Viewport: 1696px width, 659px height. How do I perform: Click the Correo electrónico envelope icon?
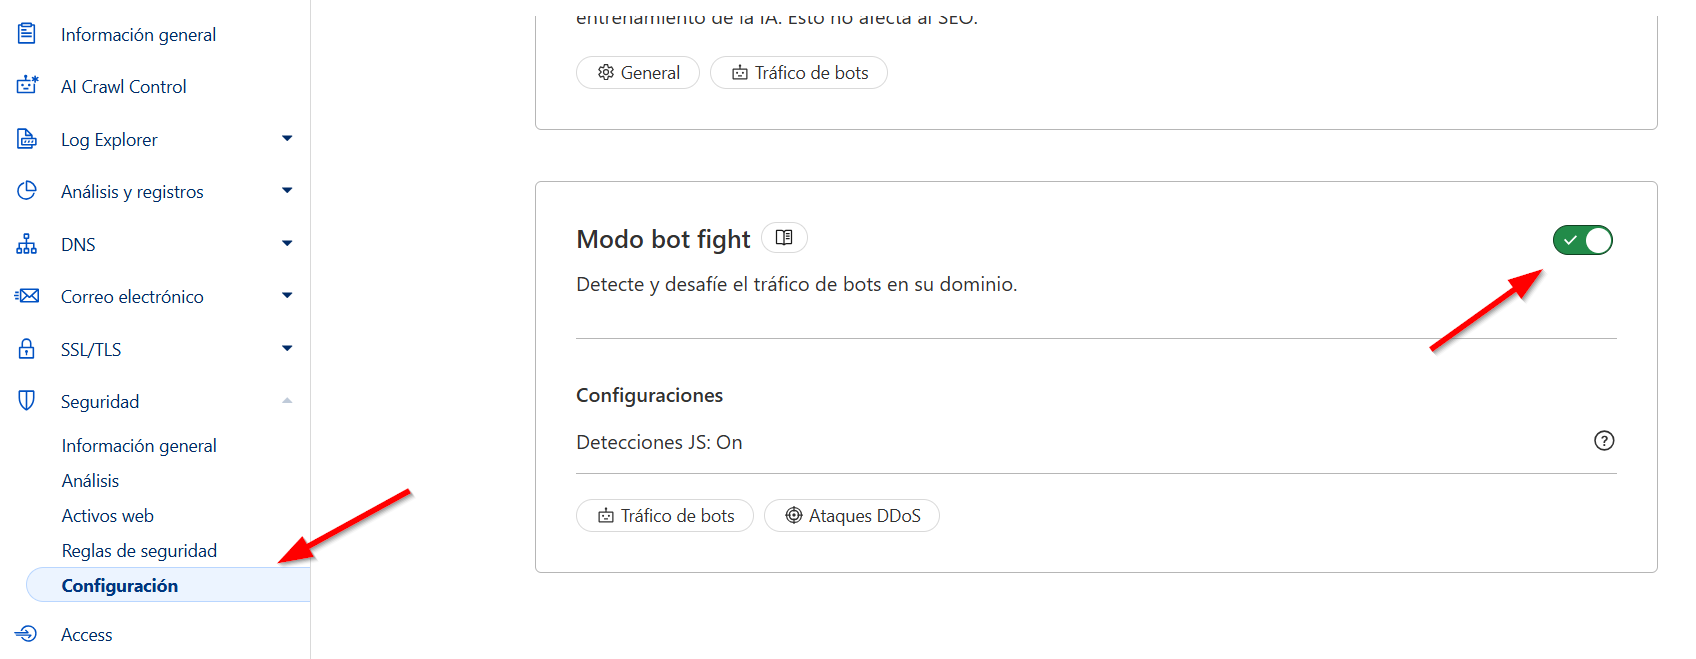click(x=26, y=295)
